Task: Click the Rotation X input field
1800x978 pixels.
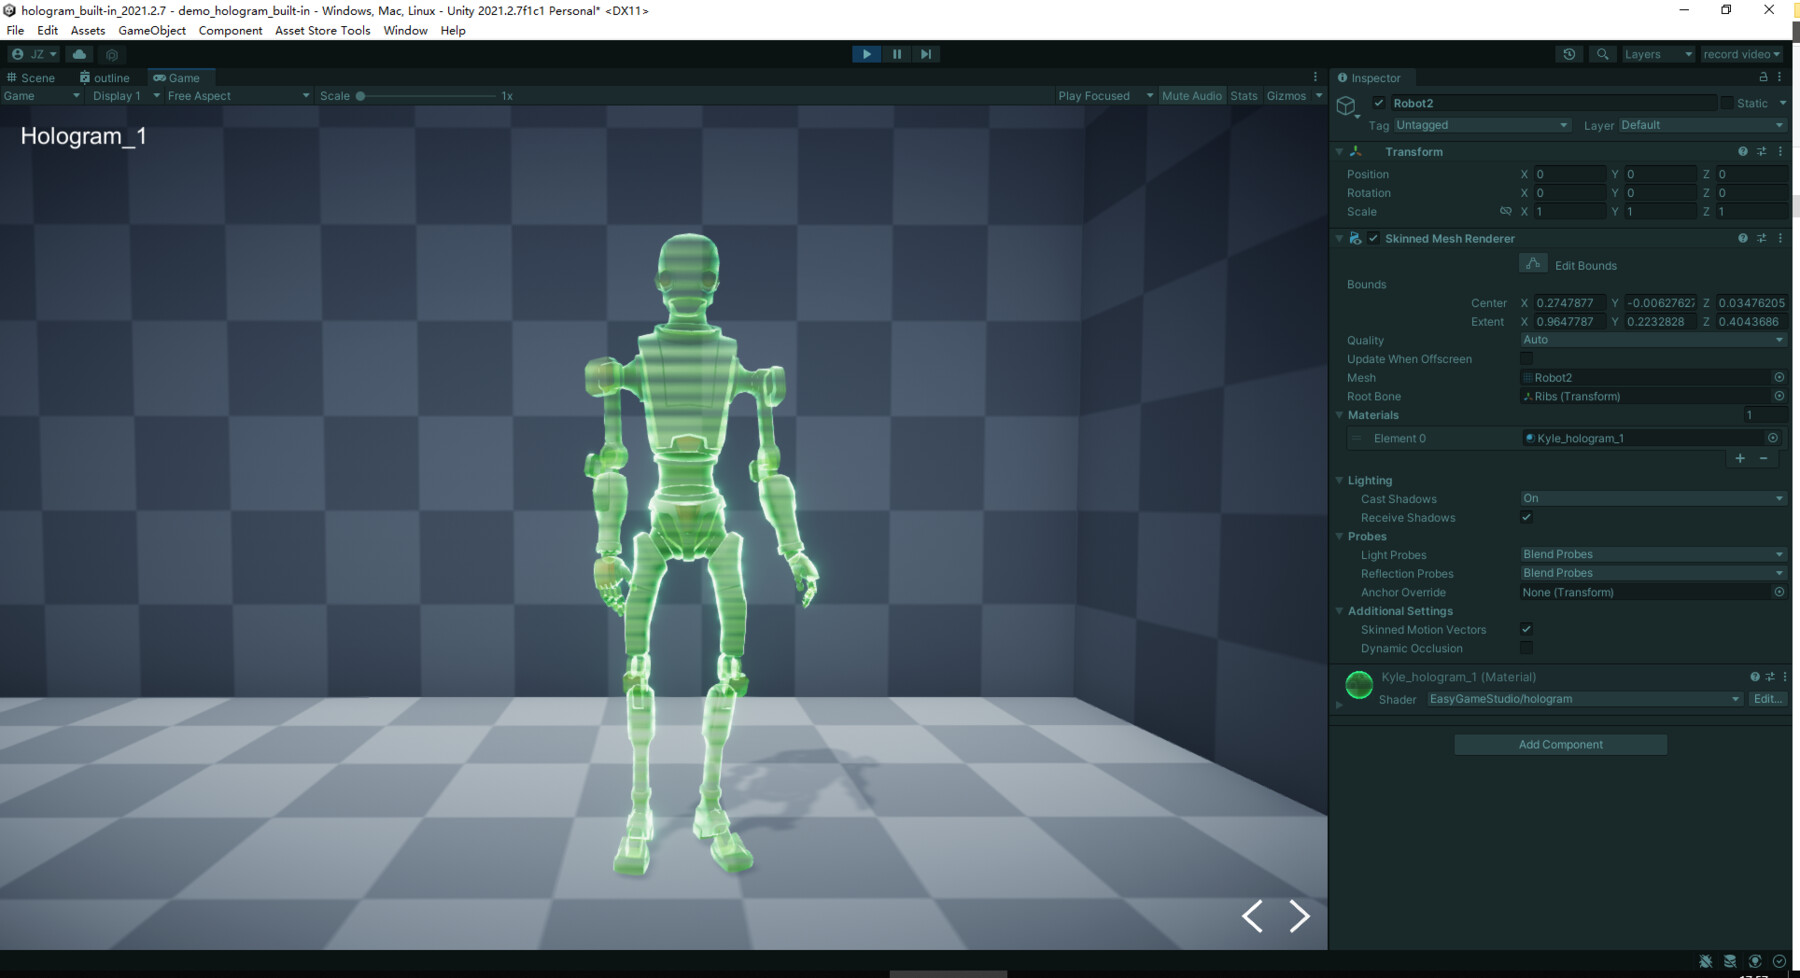Action: 1568,192
